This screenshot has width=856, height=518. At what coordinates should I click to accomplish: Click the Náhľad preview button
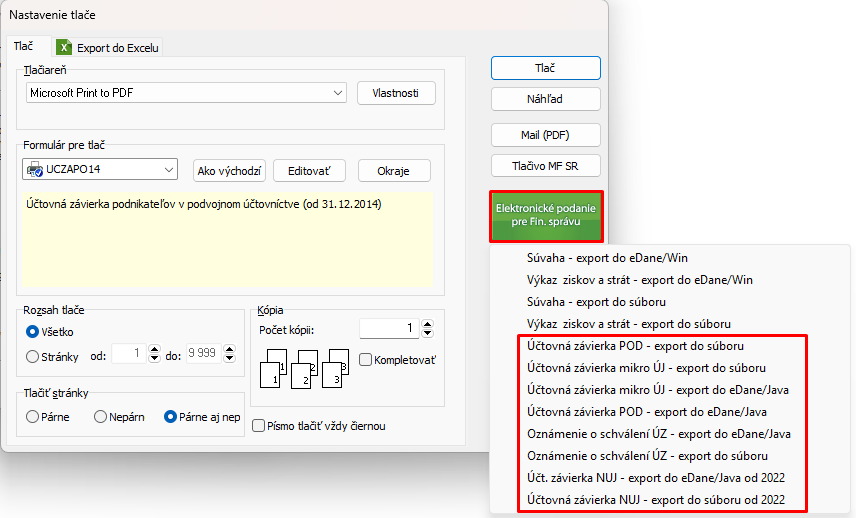(546, 99)
